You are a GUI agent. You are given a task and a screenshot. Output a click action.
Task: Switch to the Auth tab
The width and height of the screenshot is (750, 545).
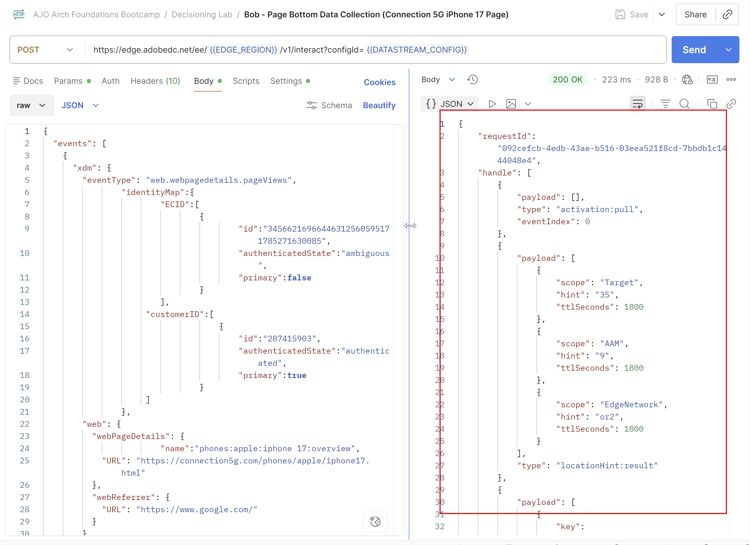click(110, 81)
